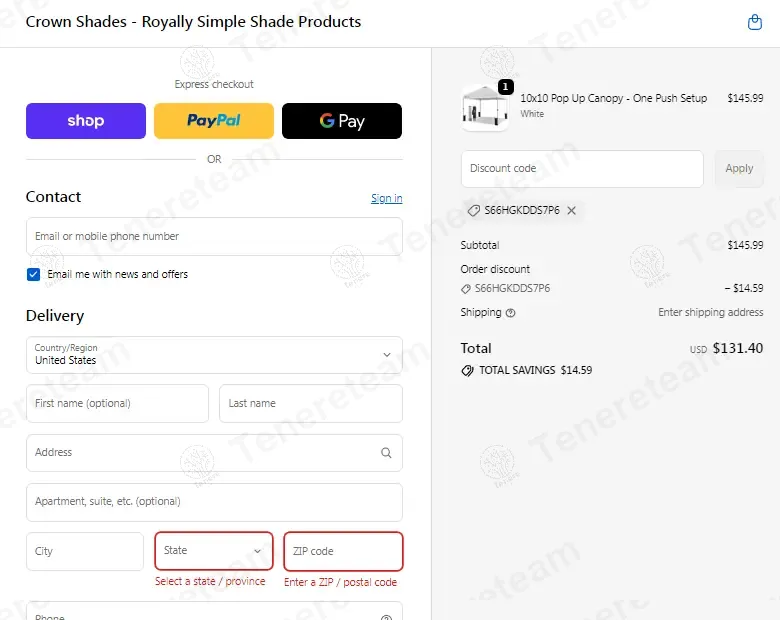
Task: Remove applied discount code S66HGKDDS7P6
Action: (x=572, y=211)
